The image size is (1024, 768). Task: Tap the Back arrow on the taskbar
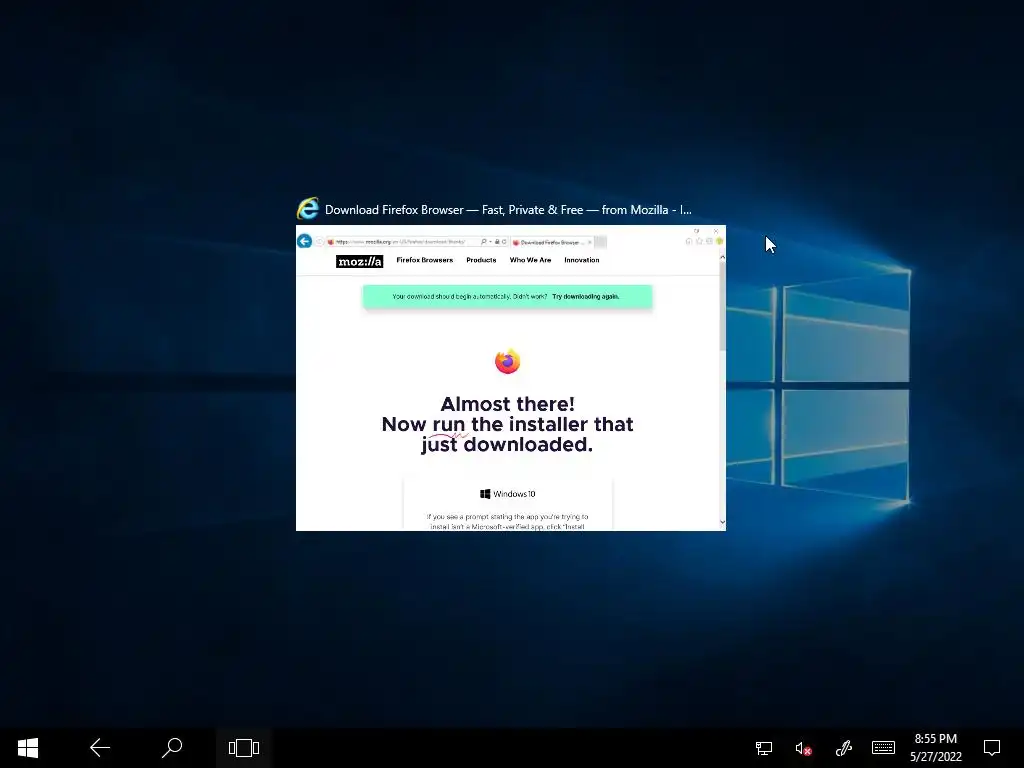click(x=100, y=748)
